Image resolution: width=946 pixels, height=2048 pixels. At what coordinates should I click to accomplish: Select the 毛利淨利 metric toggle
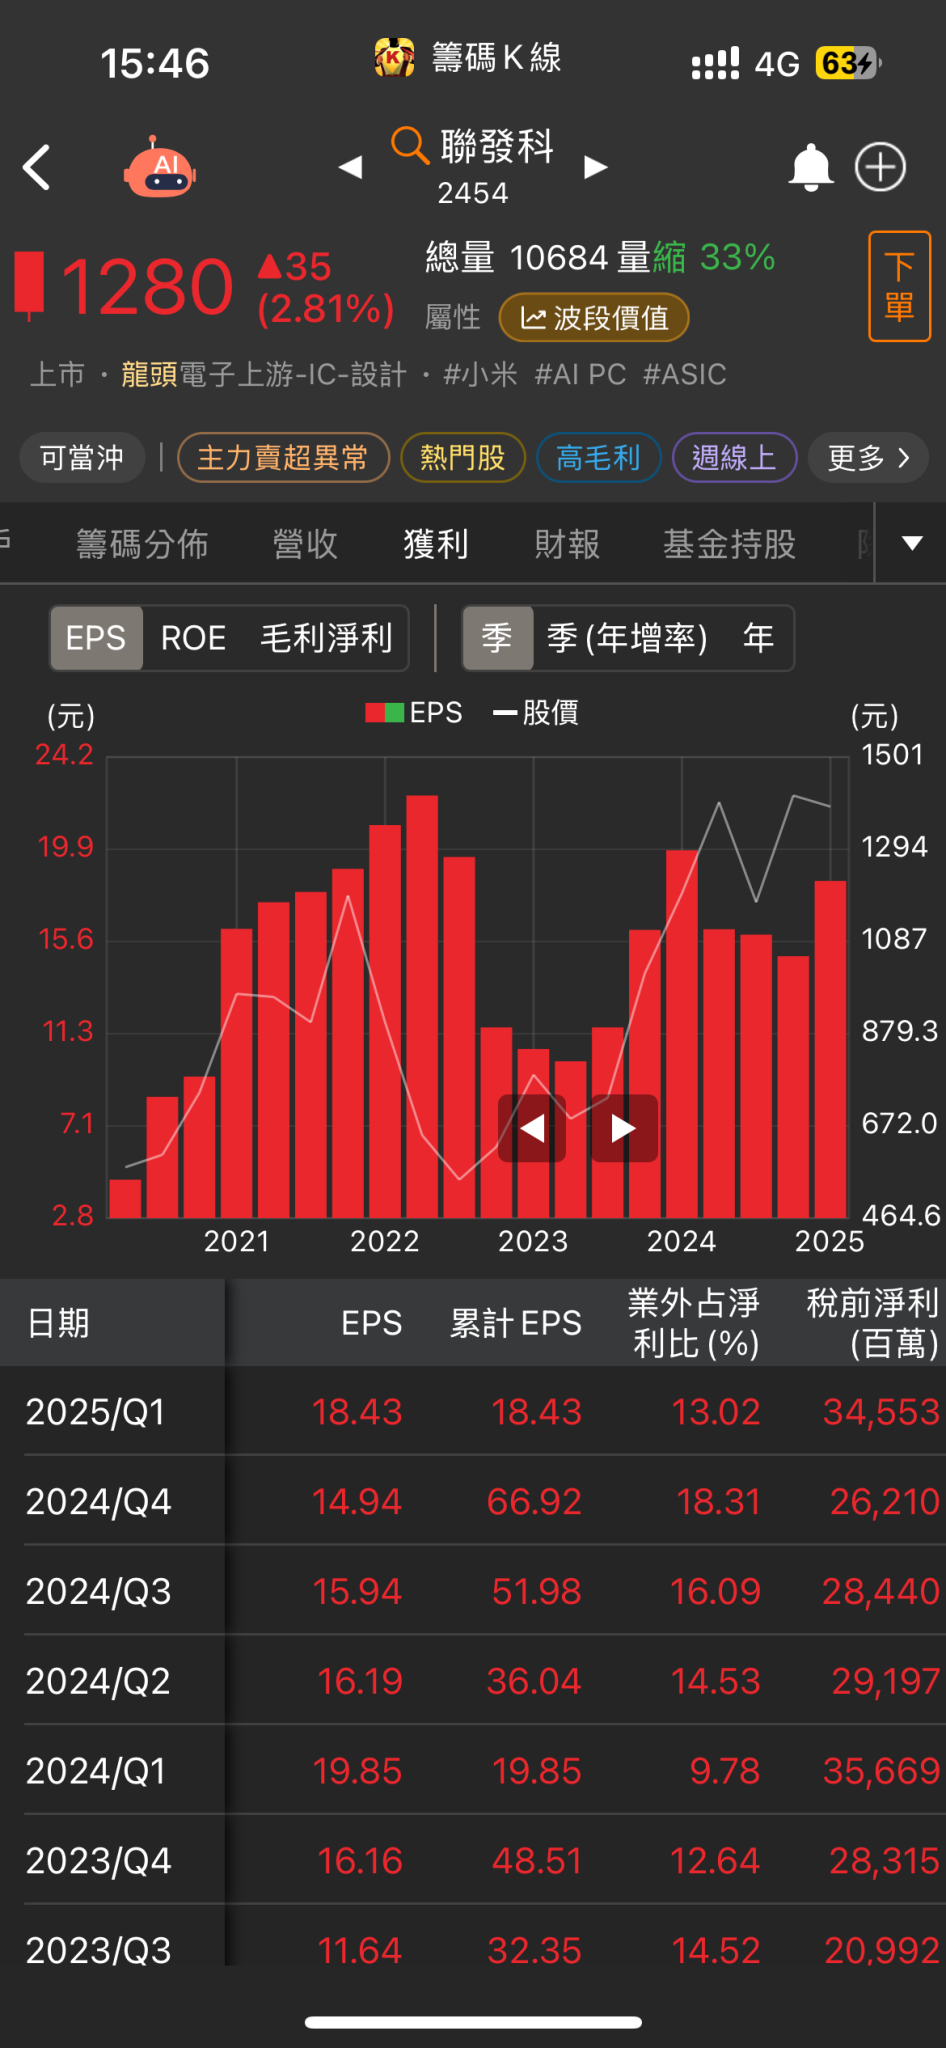tap(326, 638)
